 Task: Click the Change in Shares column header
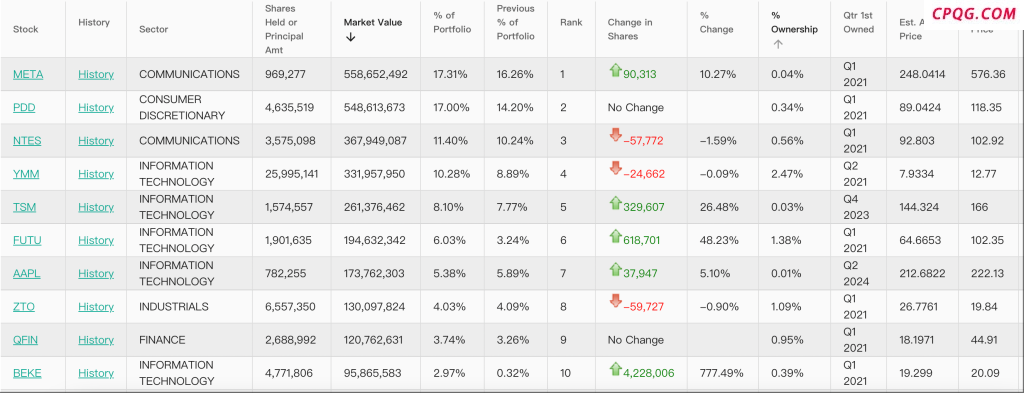pyautogui.click(x=630, y=29)
